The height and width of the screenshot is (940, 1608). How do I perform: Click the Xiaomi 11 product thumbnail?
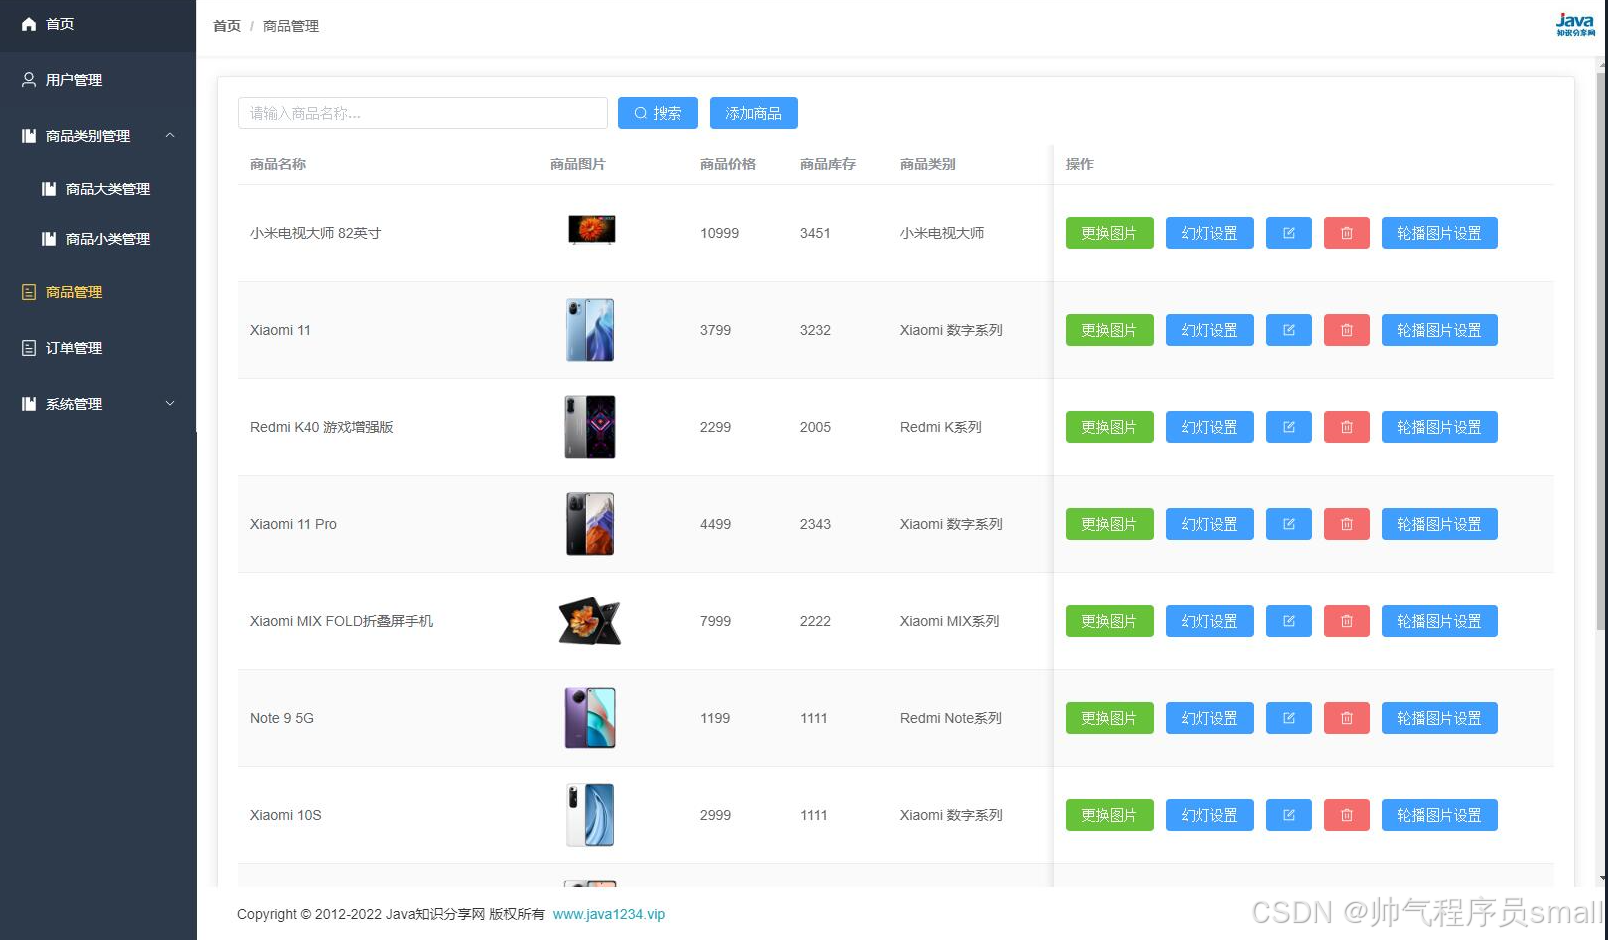(590, 330)
